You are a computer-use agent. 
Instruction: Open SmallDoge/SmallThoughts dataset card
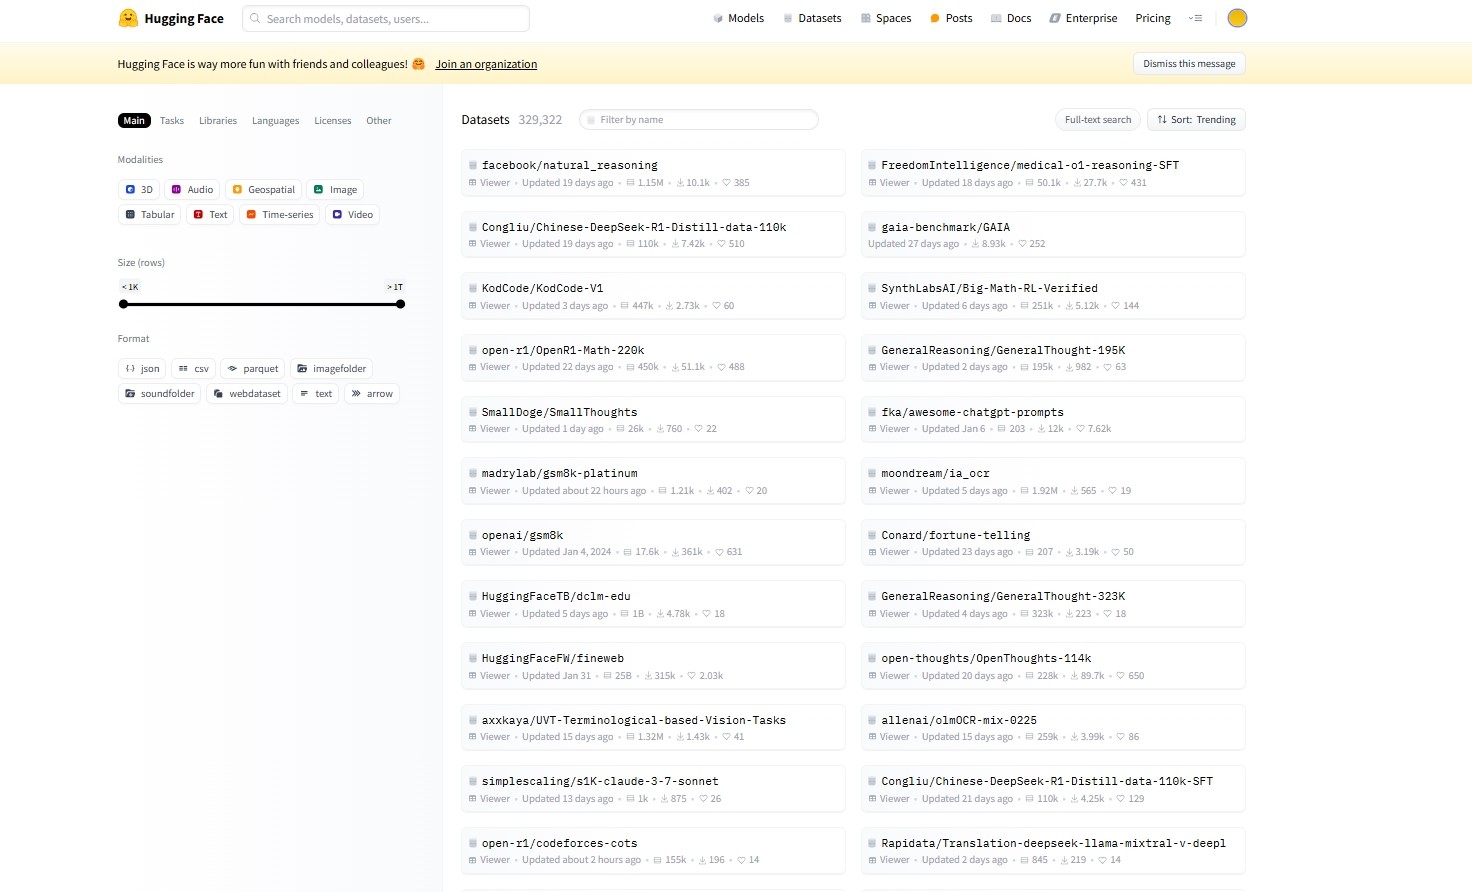tap(653, 419)
